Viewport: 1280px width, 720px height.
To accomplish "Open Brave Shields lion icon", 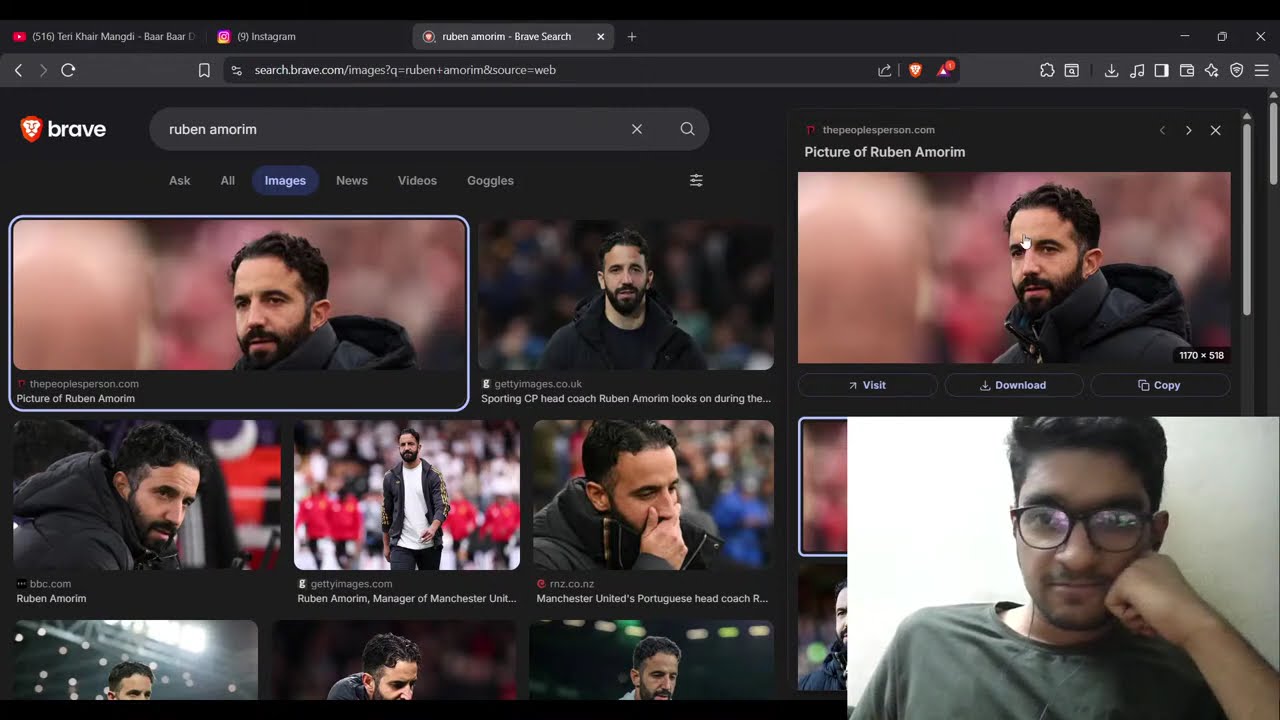I will click(x=915, y=70).
